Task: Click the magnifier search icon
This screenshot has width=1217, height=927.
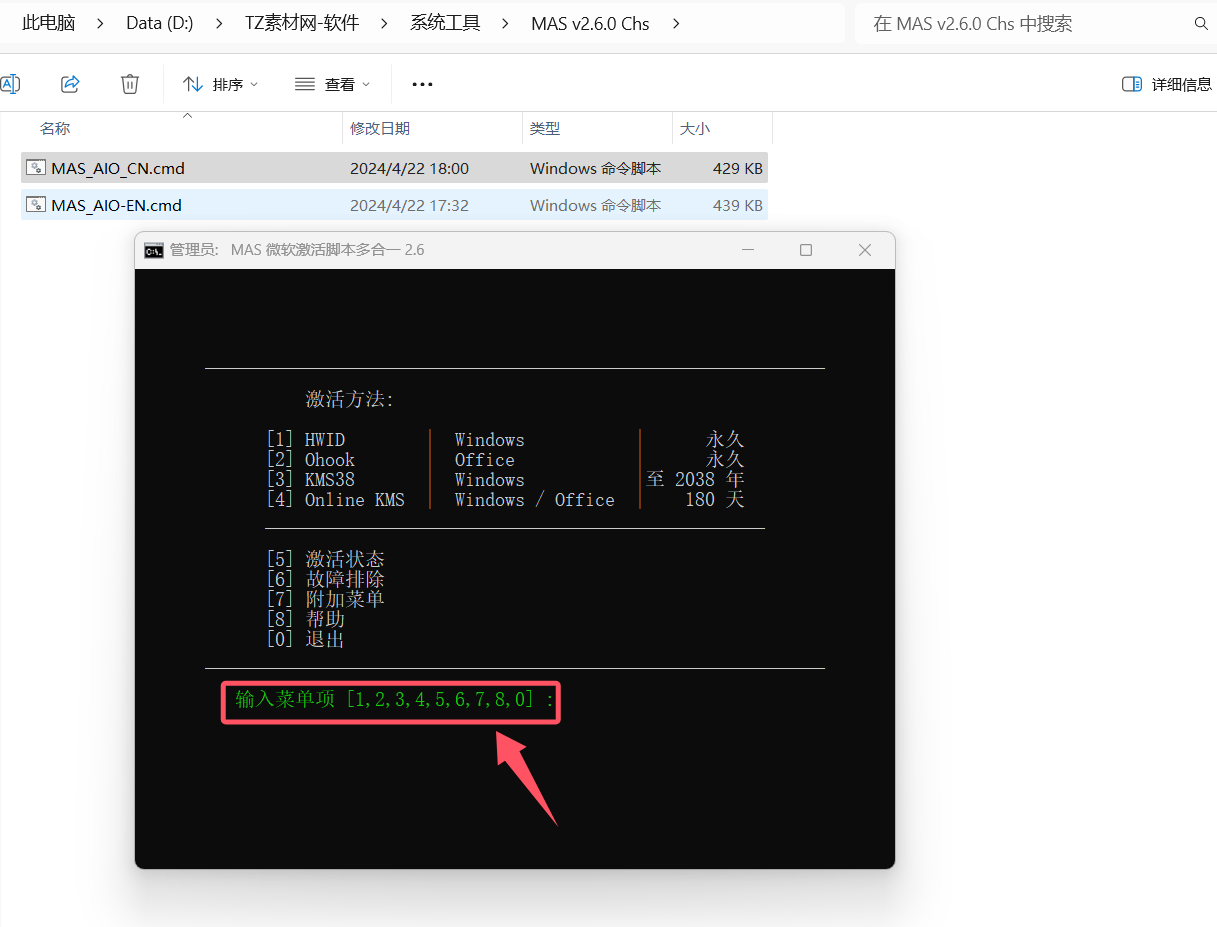Action: coord(1200,24)
